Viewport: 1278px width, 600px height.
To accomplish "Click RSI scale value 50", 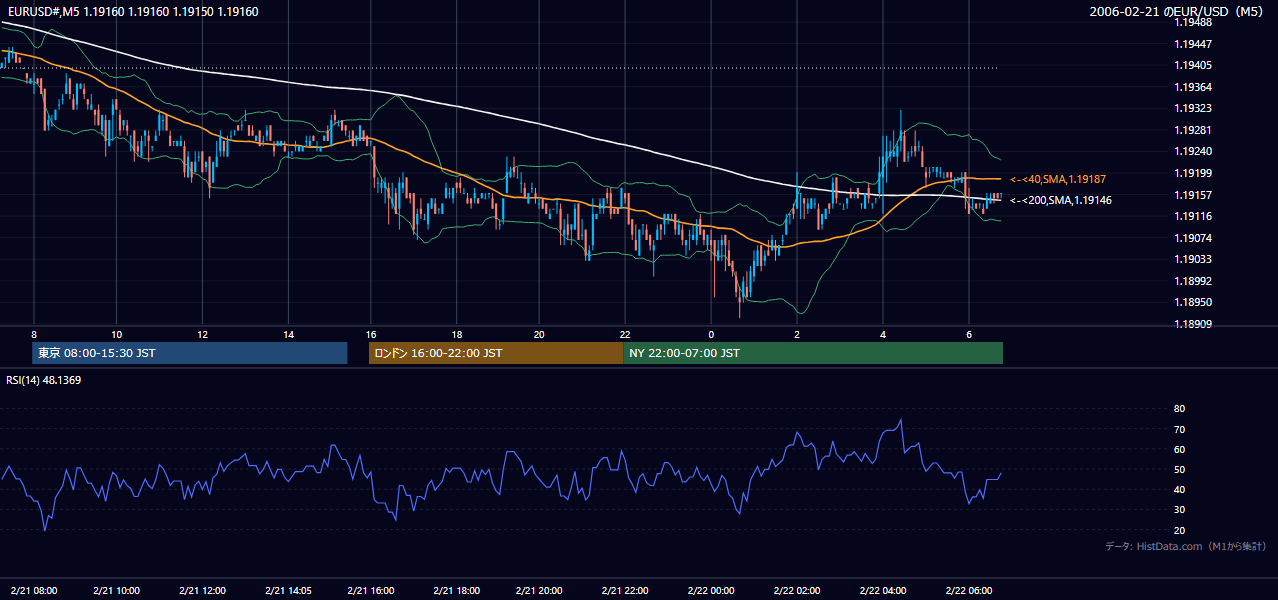I will (1179, 470).
